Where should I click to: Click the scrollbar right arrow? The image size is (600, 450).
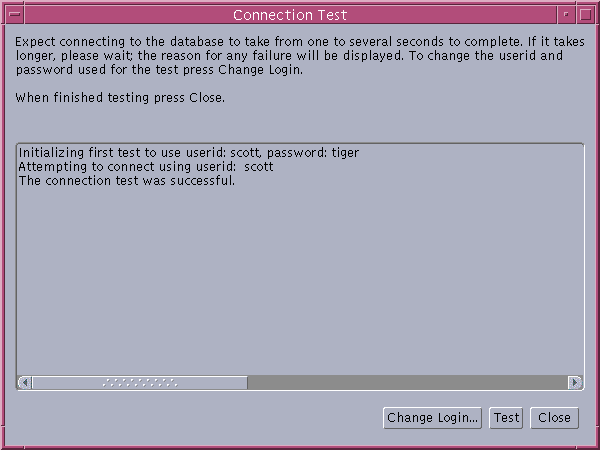click(x=575, y=382)
